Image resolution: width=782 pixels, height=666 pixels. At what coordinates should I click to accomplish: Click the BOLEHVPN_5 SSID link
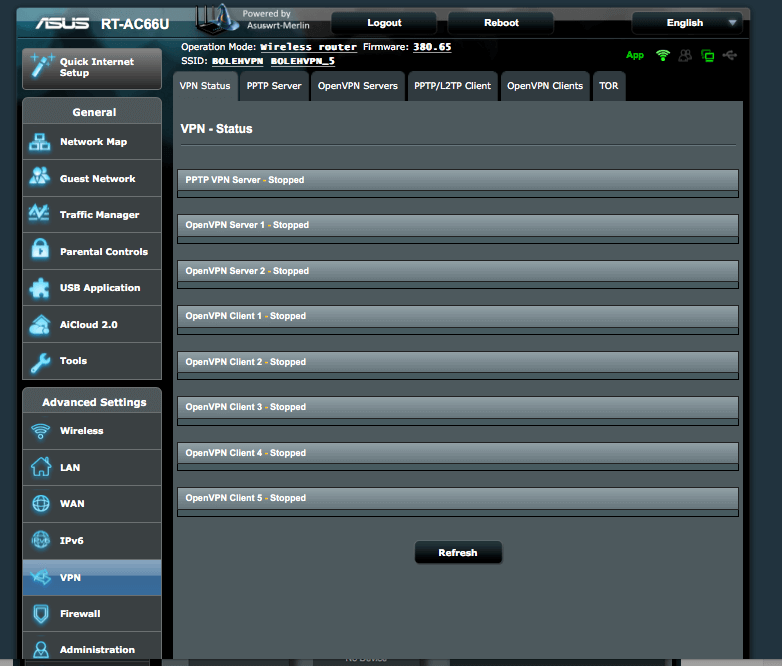pos(303,61)
